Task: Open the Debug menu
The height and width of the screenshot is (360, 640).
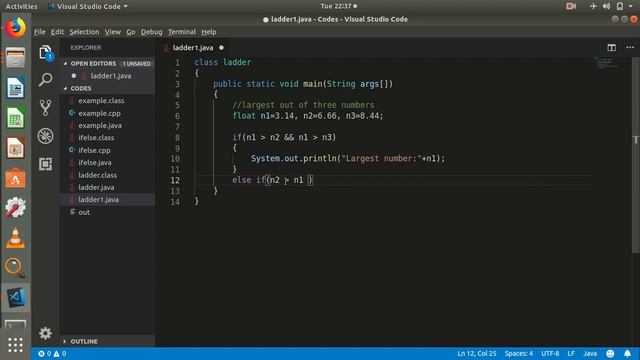Action: (x=151, y=32)
